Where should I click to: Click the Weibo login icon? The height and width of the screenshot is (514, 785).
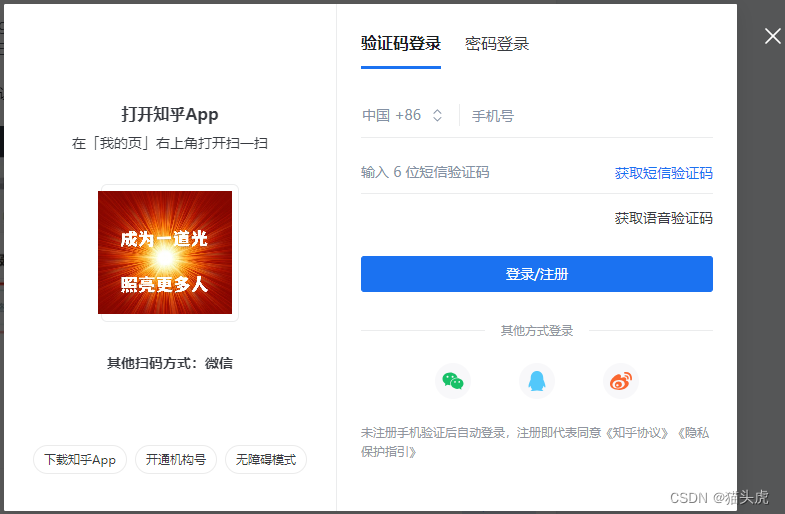[x=621, y=381]
